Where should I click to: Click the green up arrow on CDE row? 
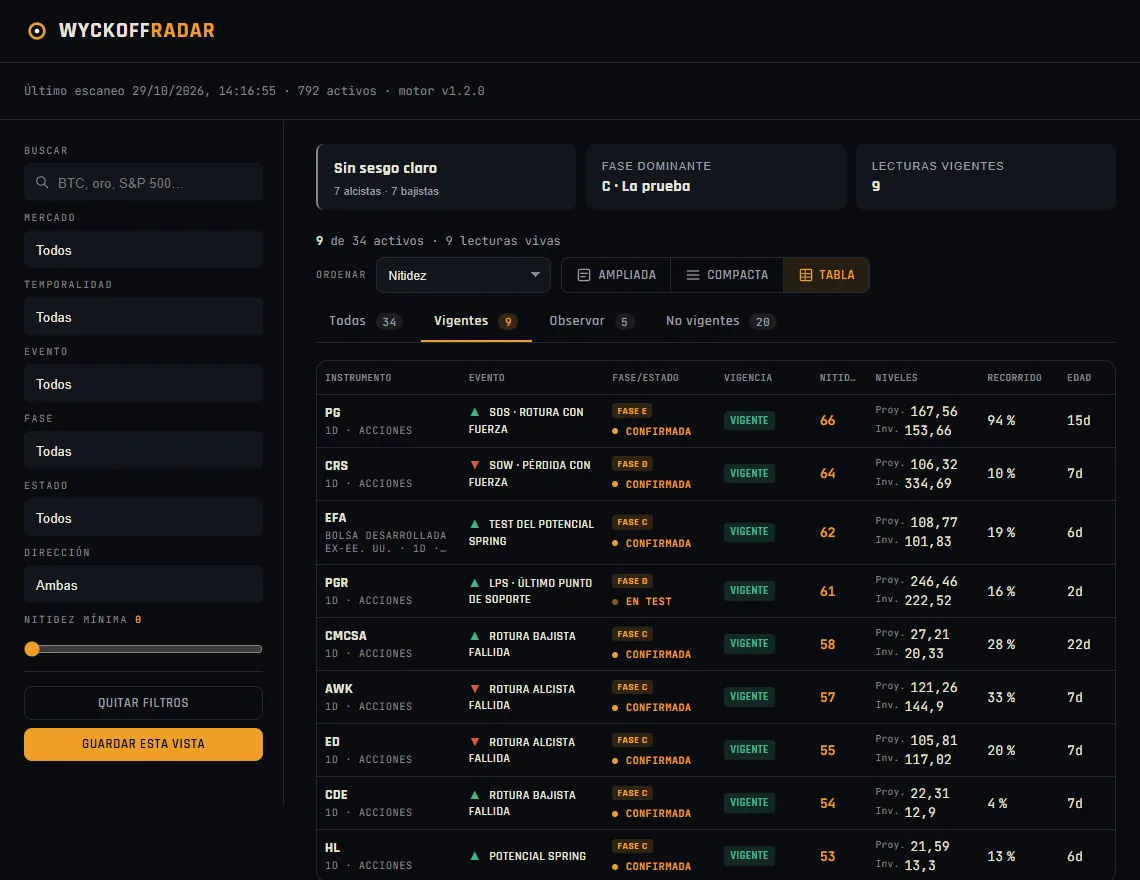pyautogui.click(x=475, y=795)
